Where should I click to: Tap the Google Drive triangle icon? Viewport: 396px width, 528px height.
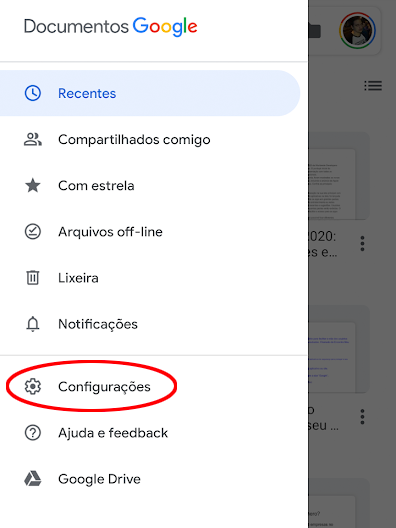[33, 478]
